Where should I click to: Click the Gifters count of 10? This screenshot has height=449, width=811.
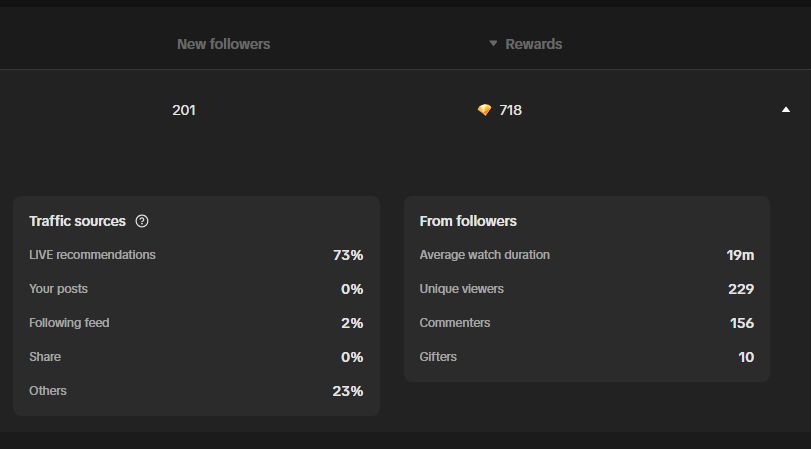746,357
